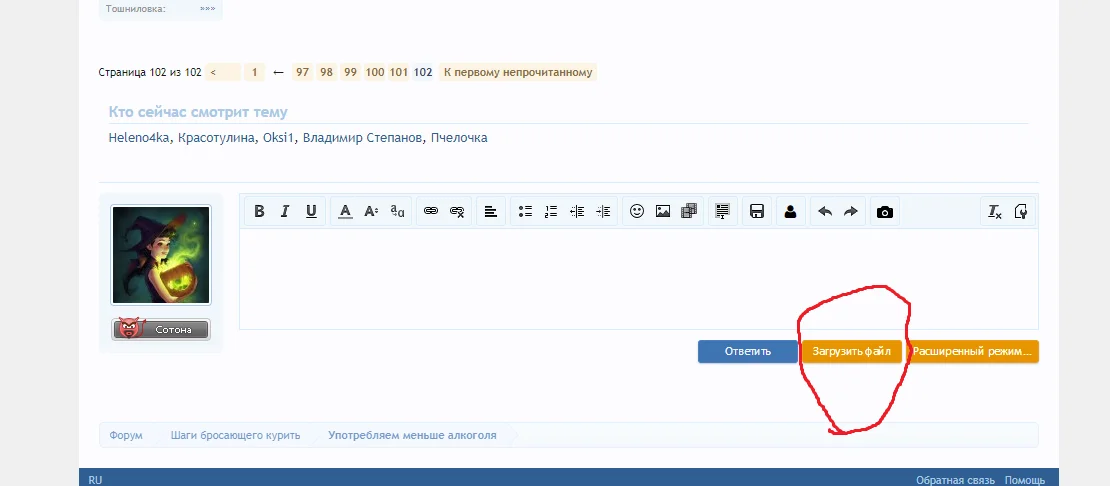Image resolution: width=1110 pixels, height=486 pixels.
Task: Open Oksi1's profile
Action: point(278,138)
